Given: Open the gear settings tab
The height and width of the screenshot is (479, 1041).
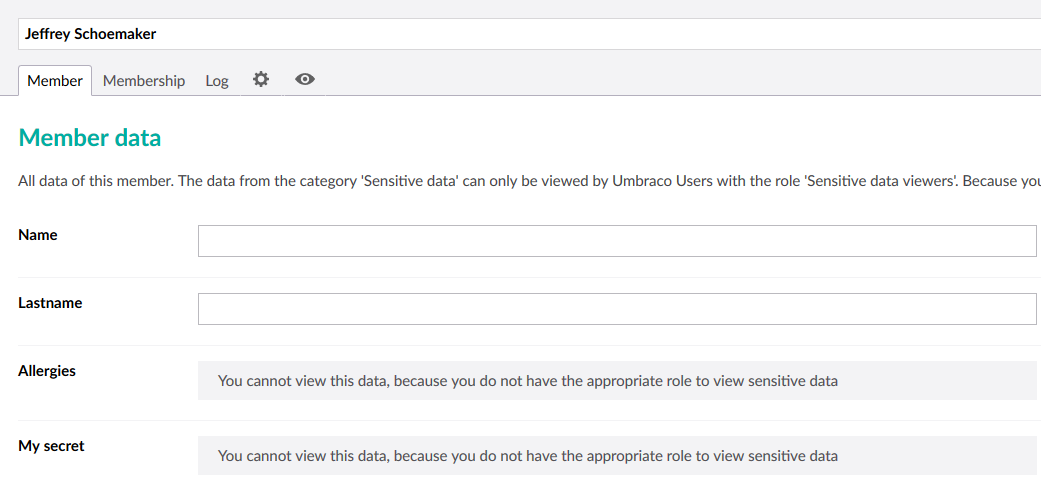Looking at the screenshot, I should tap(261, 80).
